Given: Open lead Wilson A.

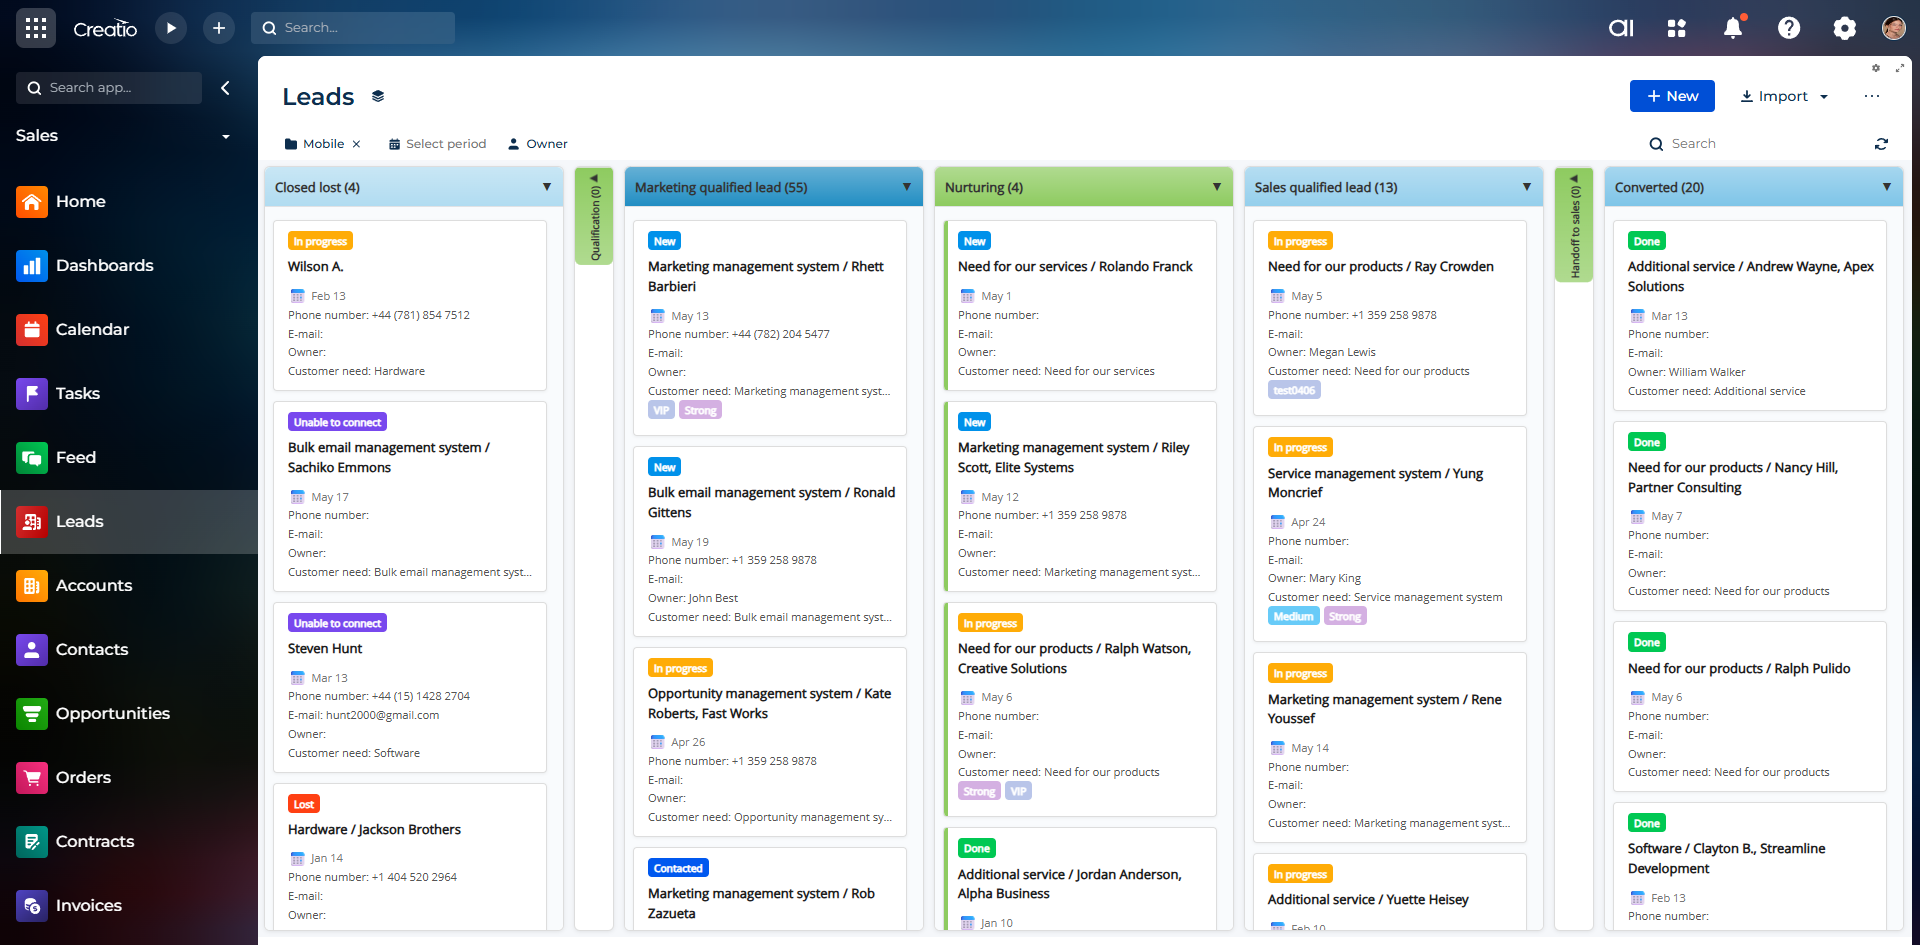Looking at the screenshot, I should pos(316,267).
